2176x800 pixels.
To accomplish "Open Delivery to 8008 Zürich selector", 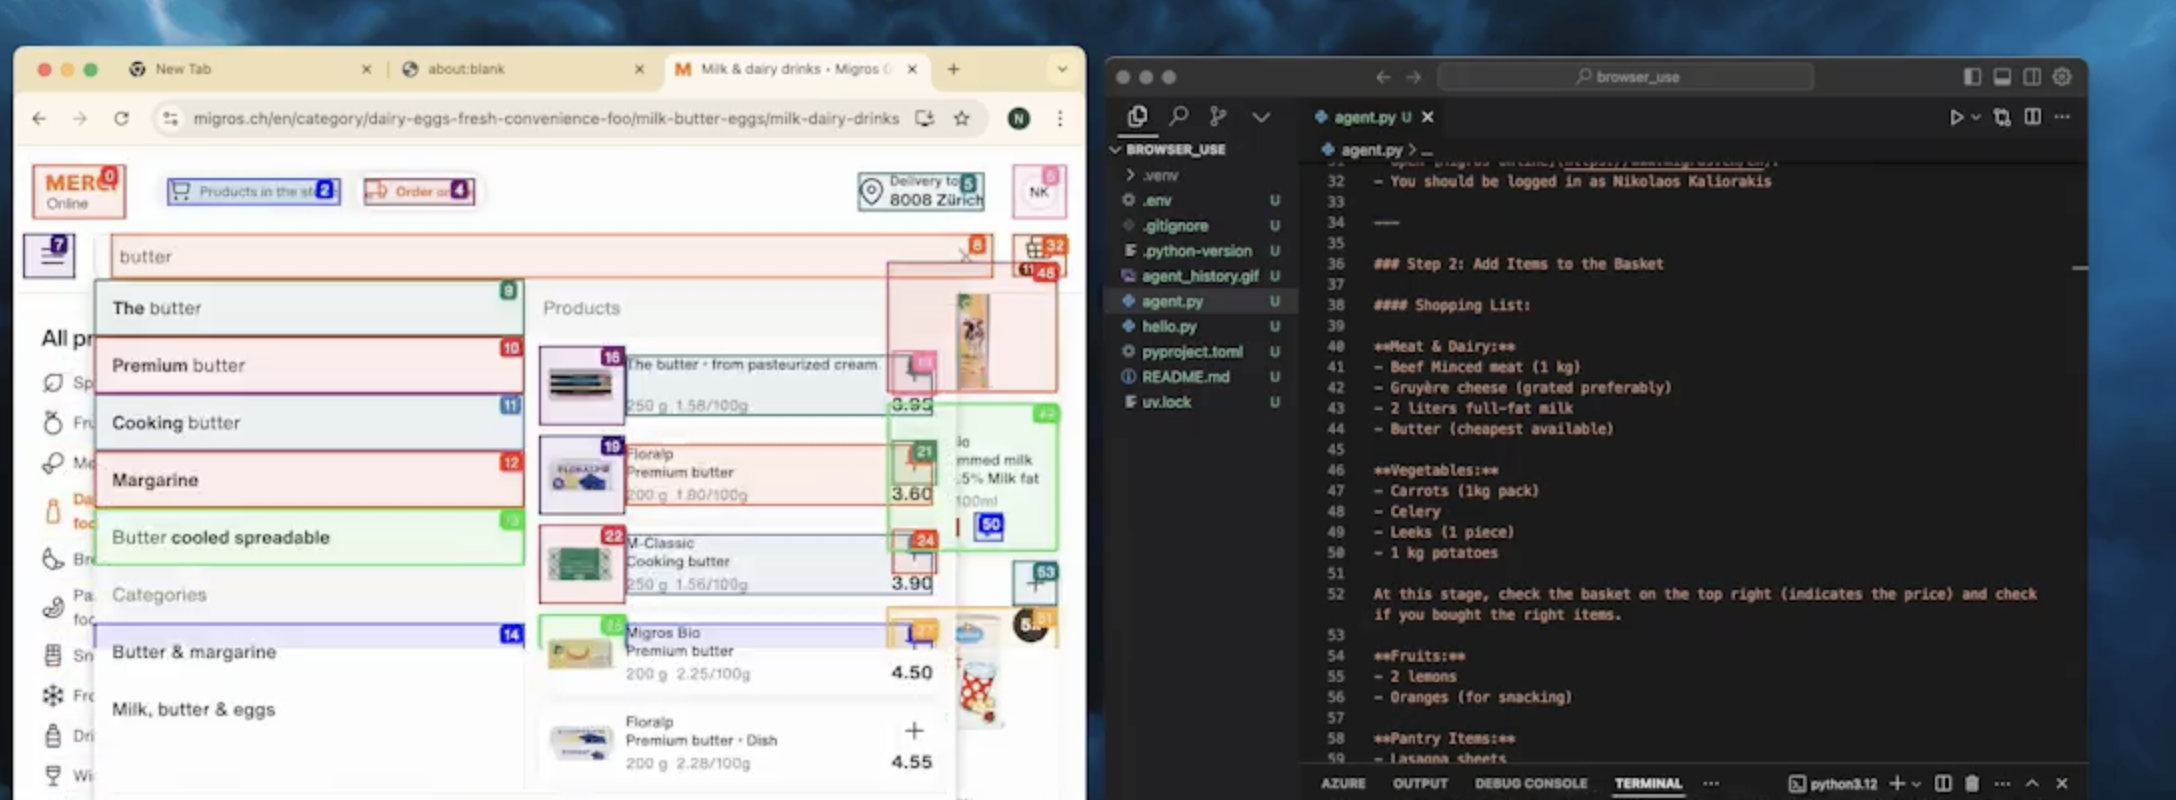I will click(x=921, y=191).
